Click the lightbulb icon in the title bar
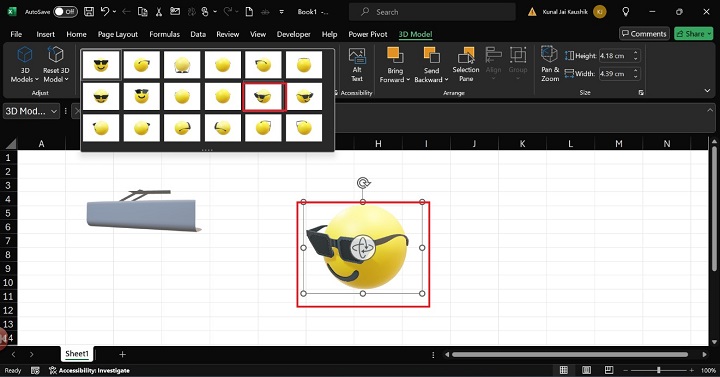Viewport: 720px width, 377px height. point(625,12)
